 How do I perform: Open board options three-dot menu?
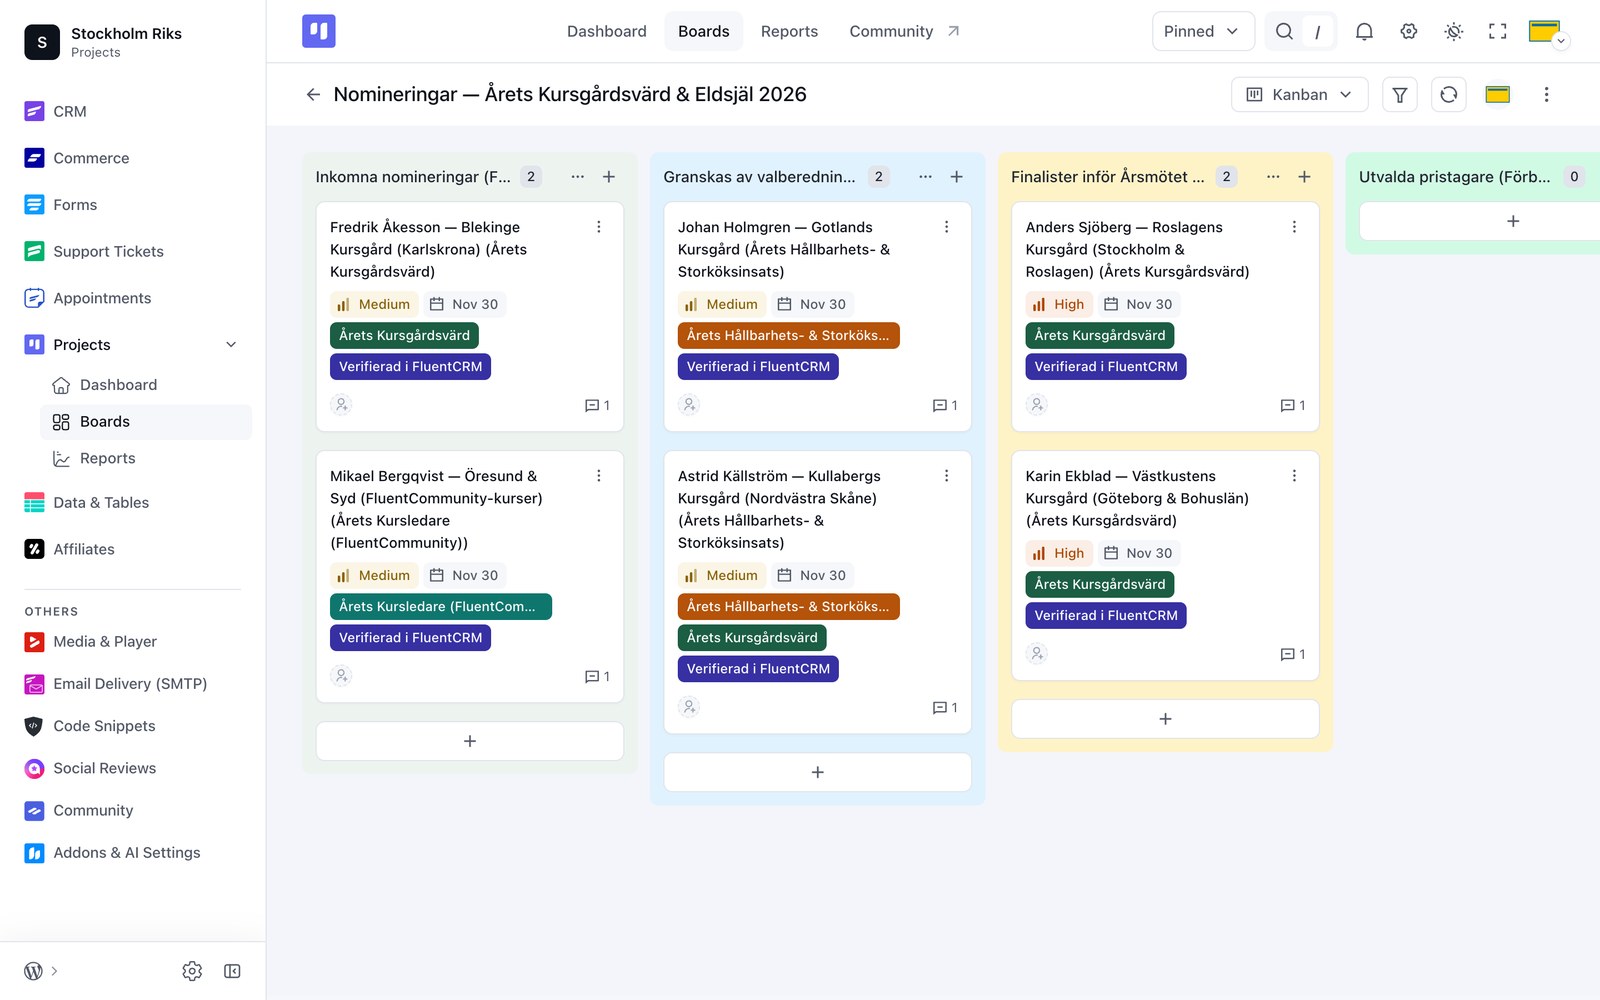[1546, 95]
